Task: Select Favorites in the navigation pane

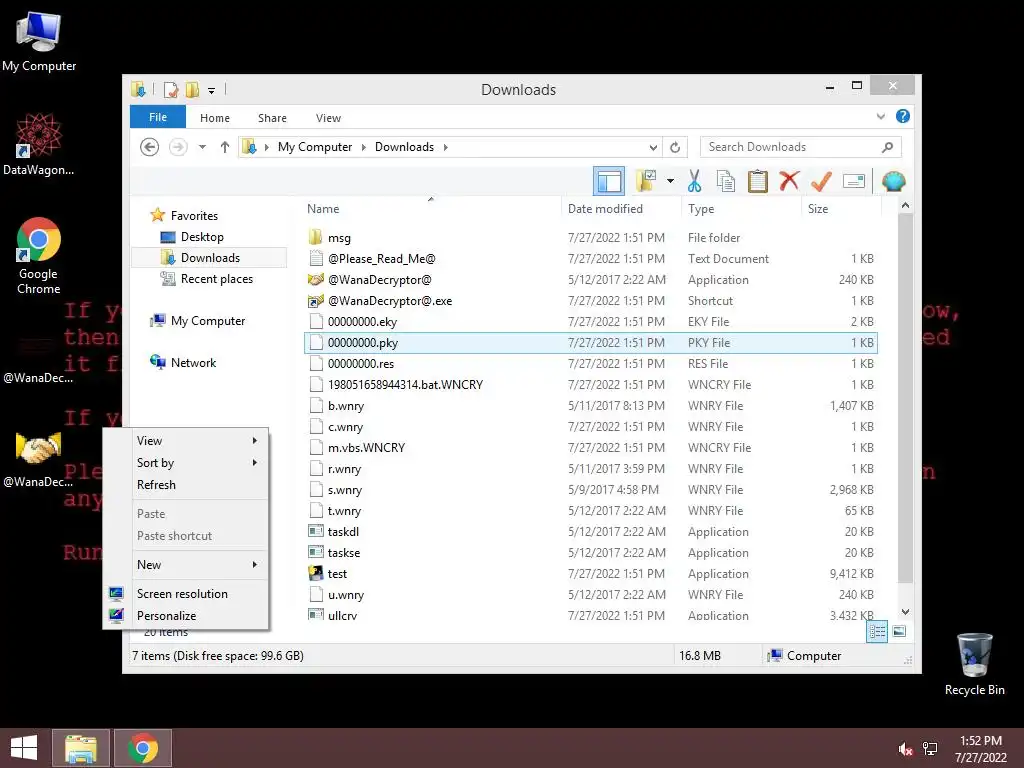Action: pos(194,216)
